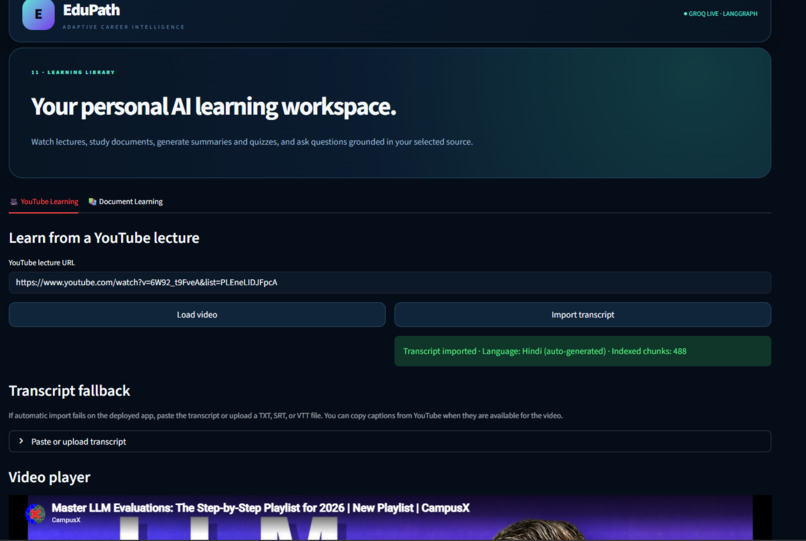Click the Video player heading

pyautogui.click(x=49, y=477)
